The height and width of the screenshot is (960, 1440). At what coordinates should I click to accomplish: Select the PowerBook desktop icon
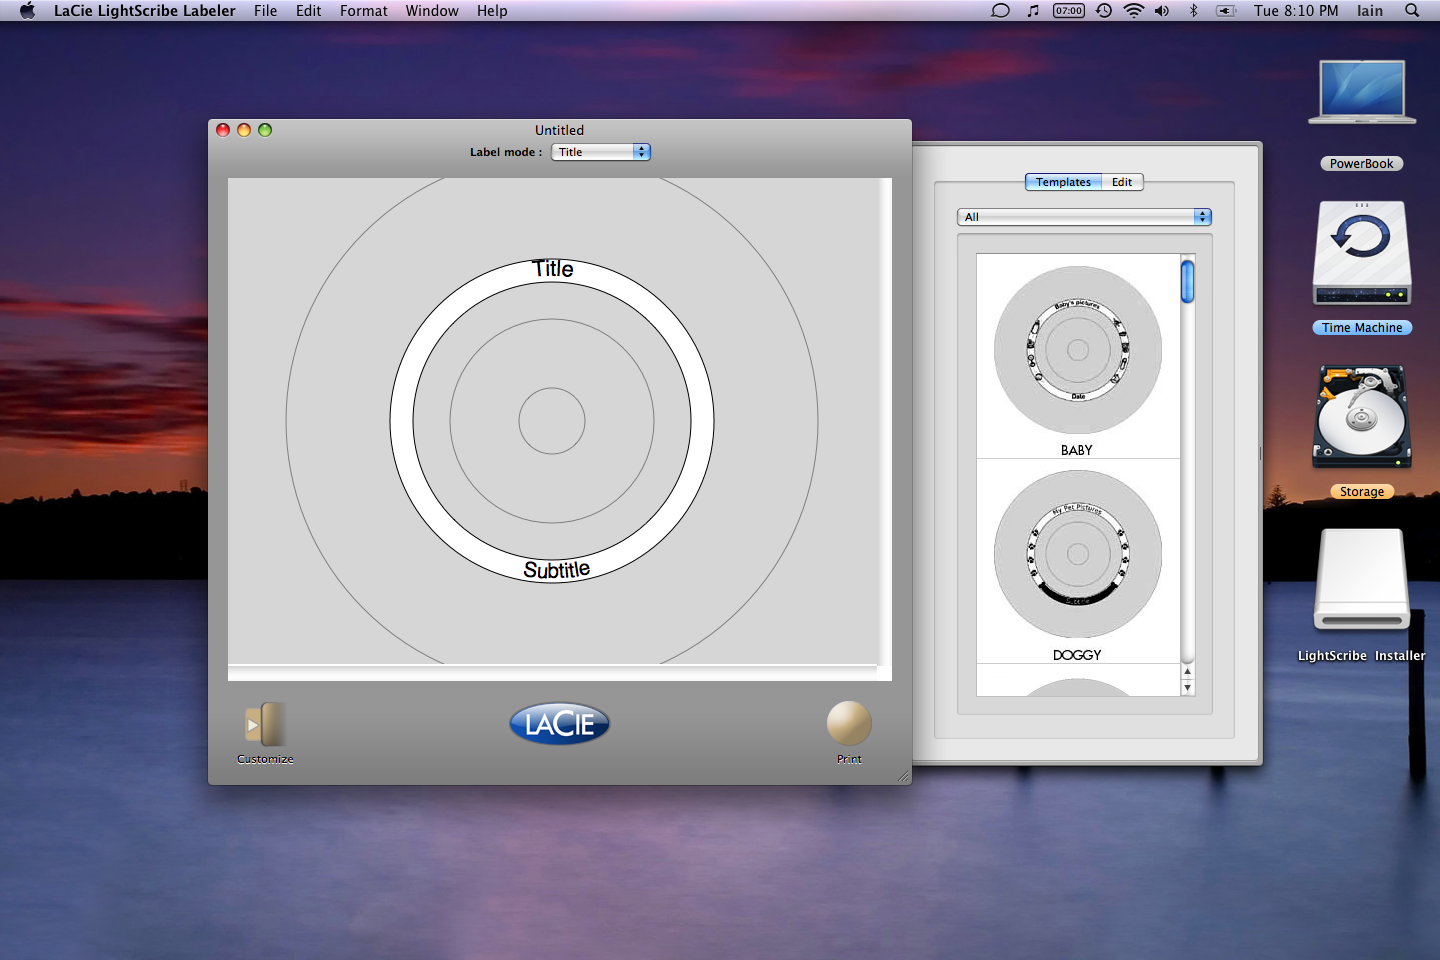pos(1362,93)
